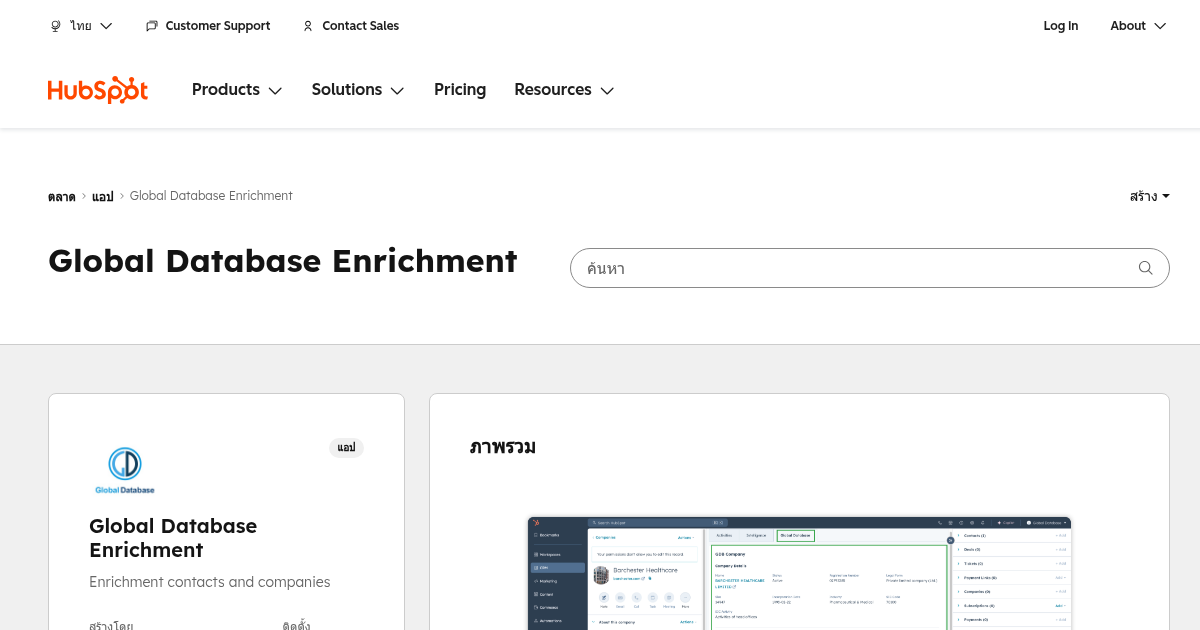Expand the Solutions menu

click(x=358, y=90)
